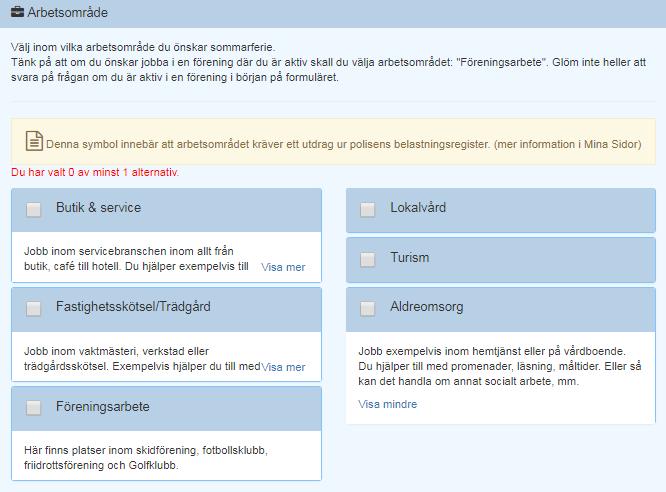
Task: Click the 'Välj inom vilka arbetsområde' instruction line
Action: point(143,47)
